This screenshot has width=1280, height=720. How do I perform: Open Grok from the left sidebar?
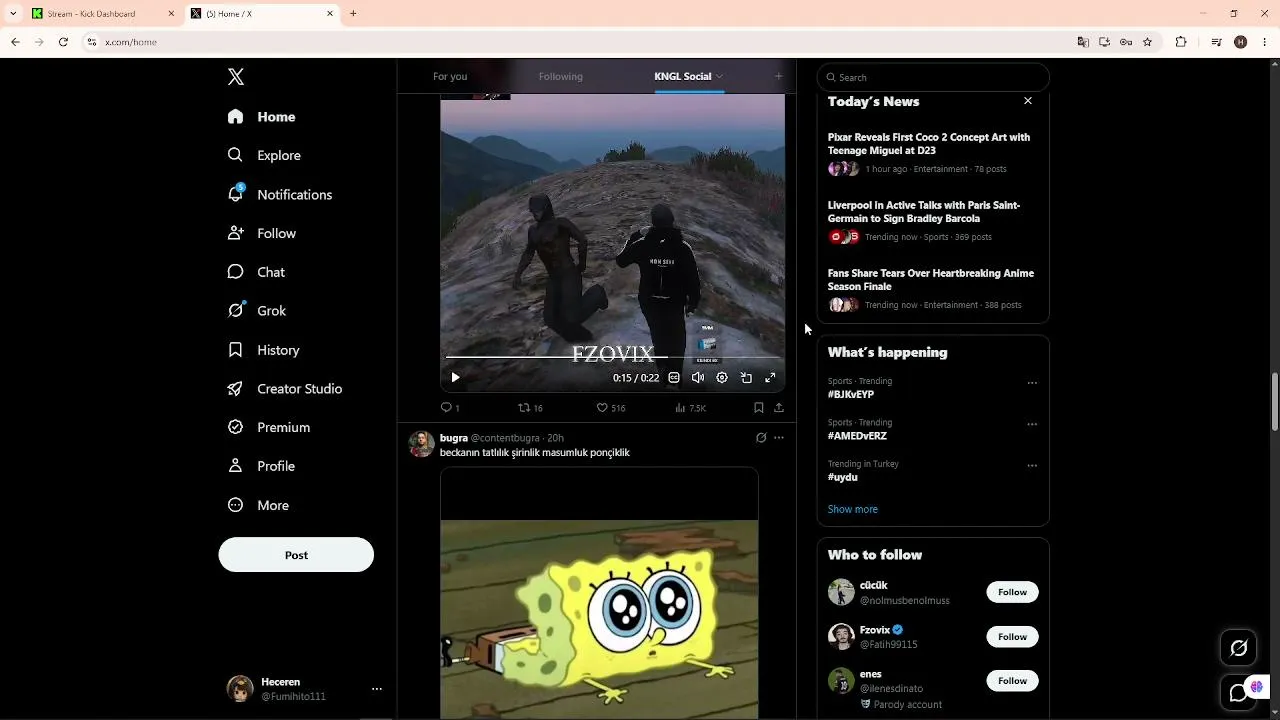click(x=256, y=311)
